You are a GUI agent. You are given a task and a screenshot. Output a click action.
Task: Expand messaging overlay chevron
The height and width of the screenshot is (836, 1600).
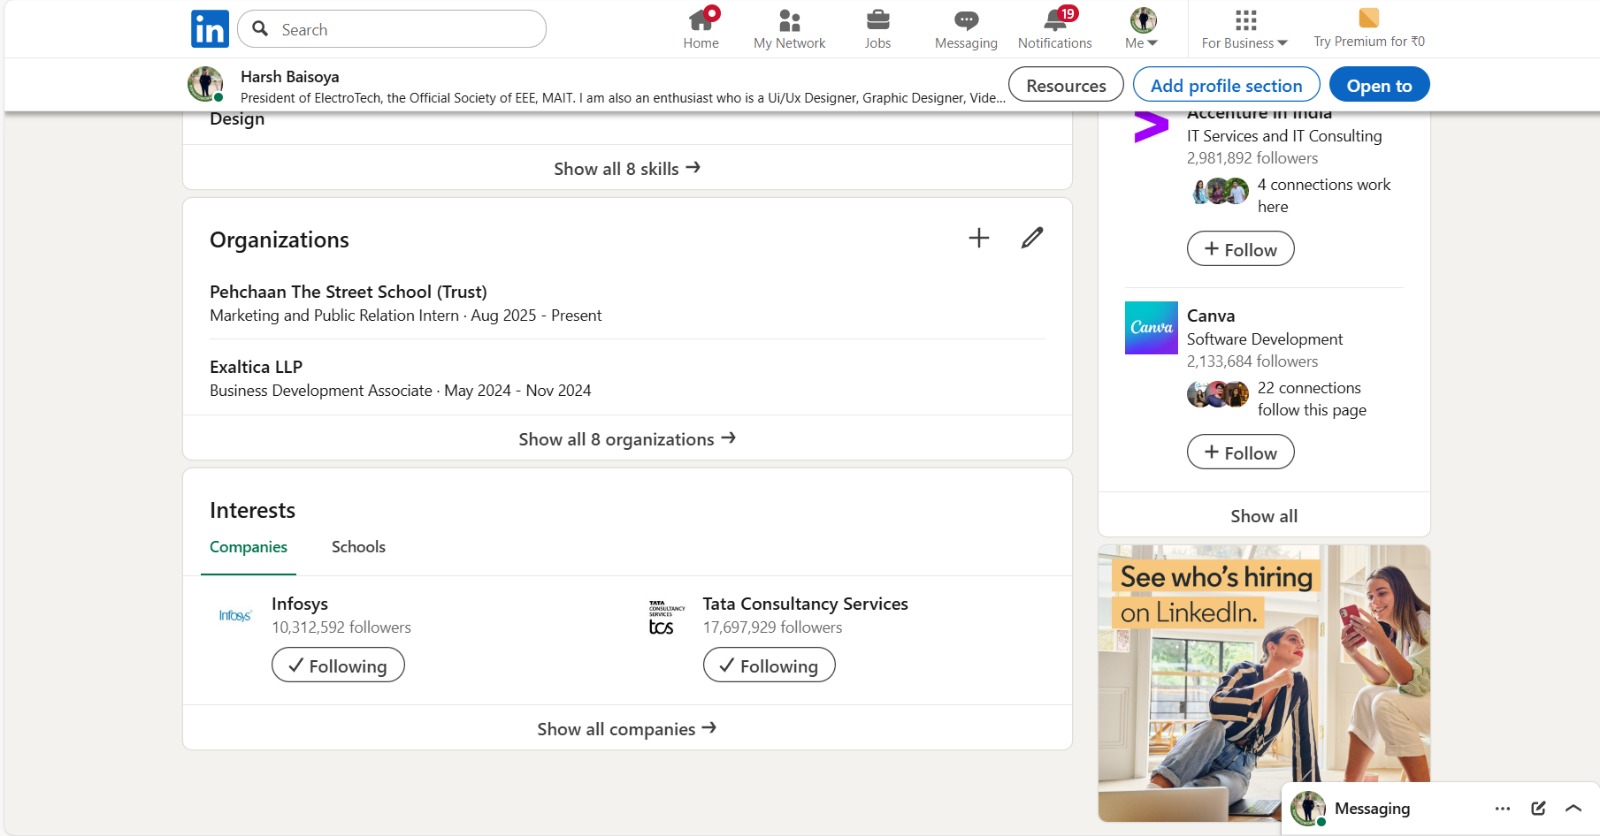click(x=1574, y=808)
